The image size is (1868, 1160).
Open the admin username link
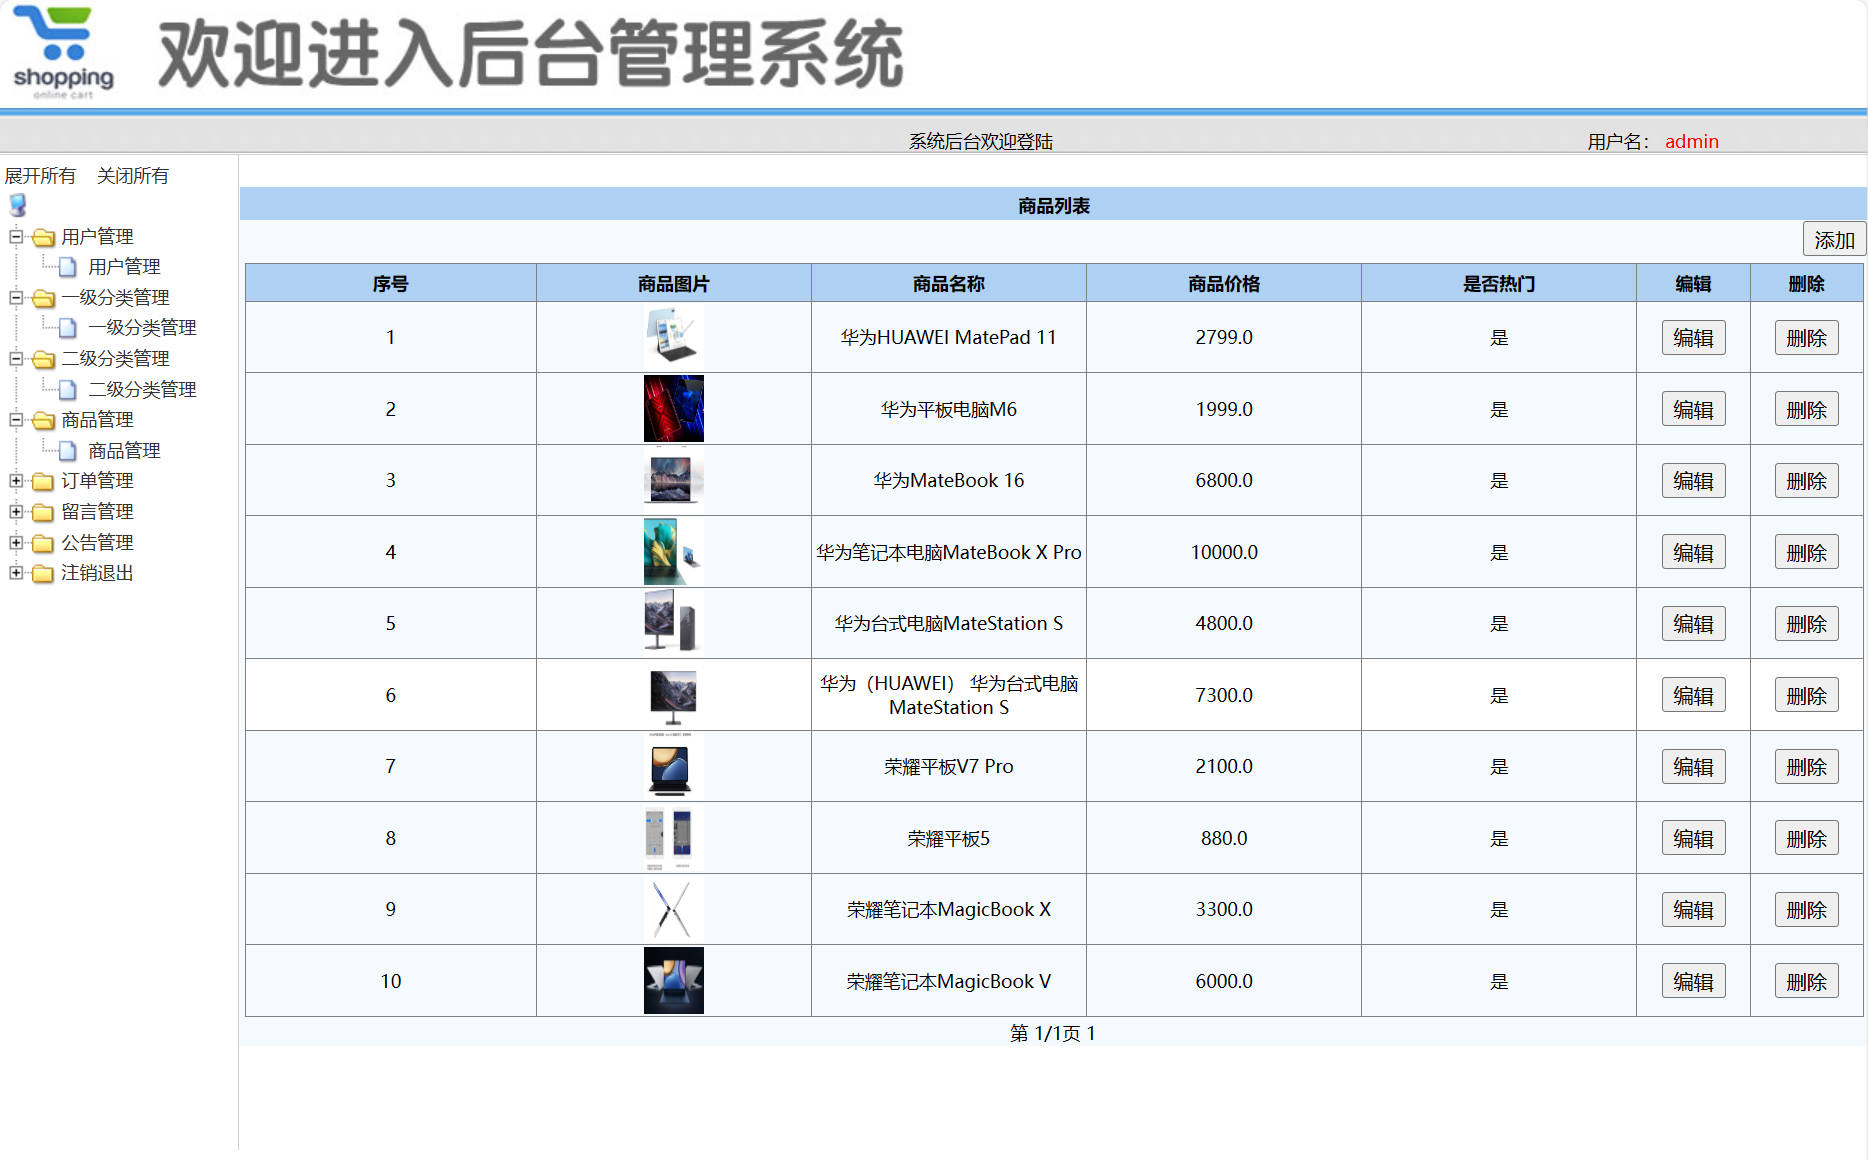click(x=1691, y=141)
